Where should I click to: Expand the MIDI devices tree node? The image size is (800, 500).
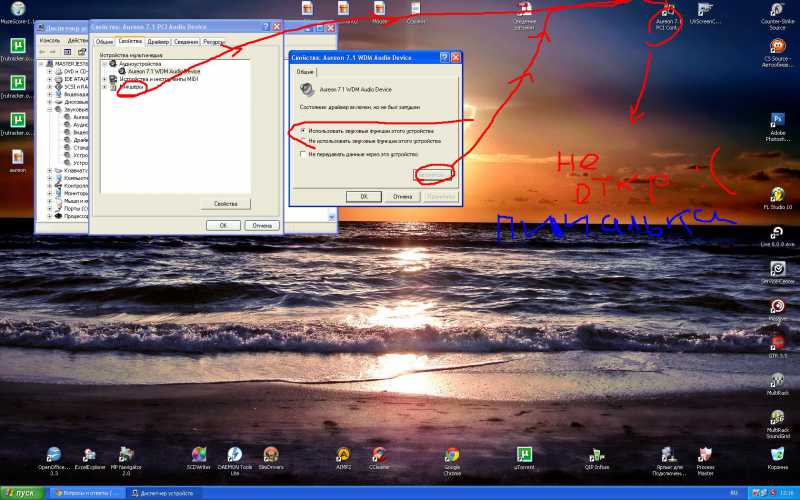point(104,79)
